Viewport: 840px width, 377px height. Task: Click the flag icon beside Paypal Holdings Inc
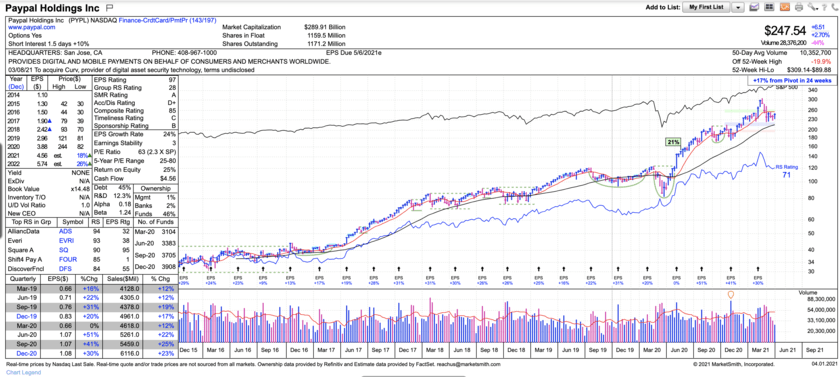point(109,7)
